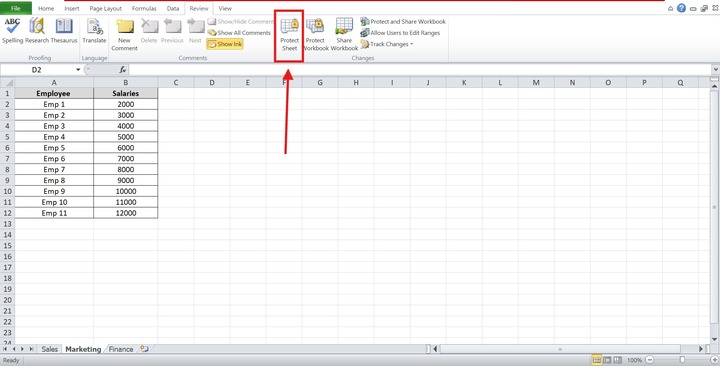Switch to the Page Layout tab
Image resolution: width=720 pixels, height=366 pixels.
(x=106, y=8)
